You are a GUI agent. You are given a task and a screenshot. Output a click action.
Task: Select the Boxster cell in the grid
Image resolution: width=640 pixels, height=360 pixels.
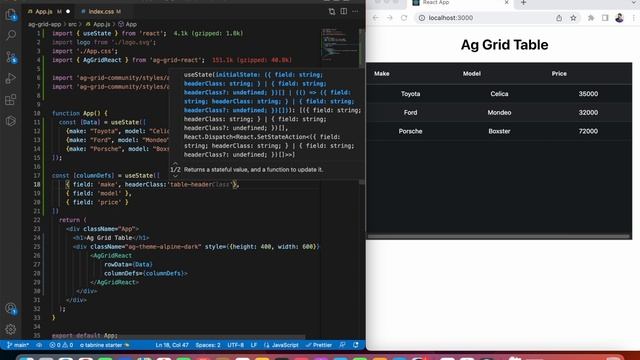click(x=499, y=131)
